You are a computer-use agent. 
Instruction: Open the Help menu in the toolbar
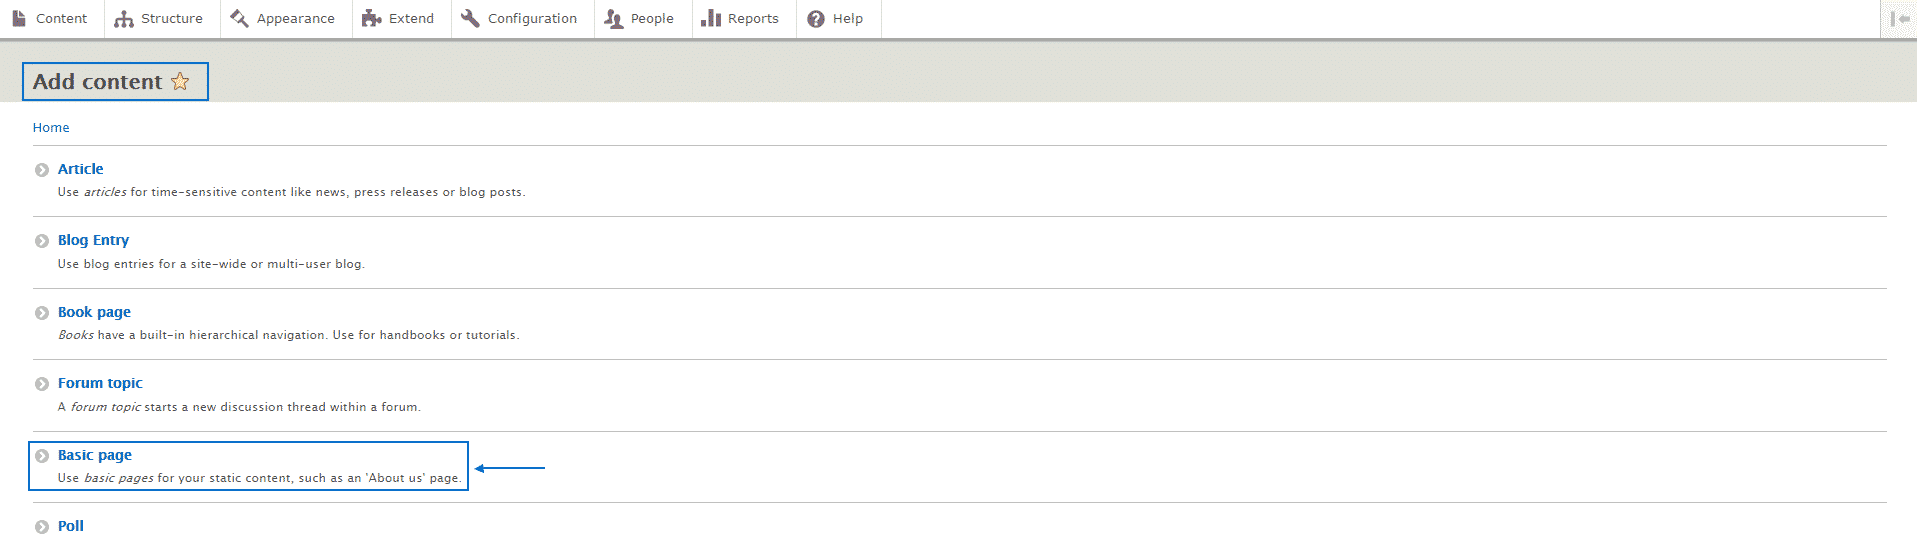point(837,19)
